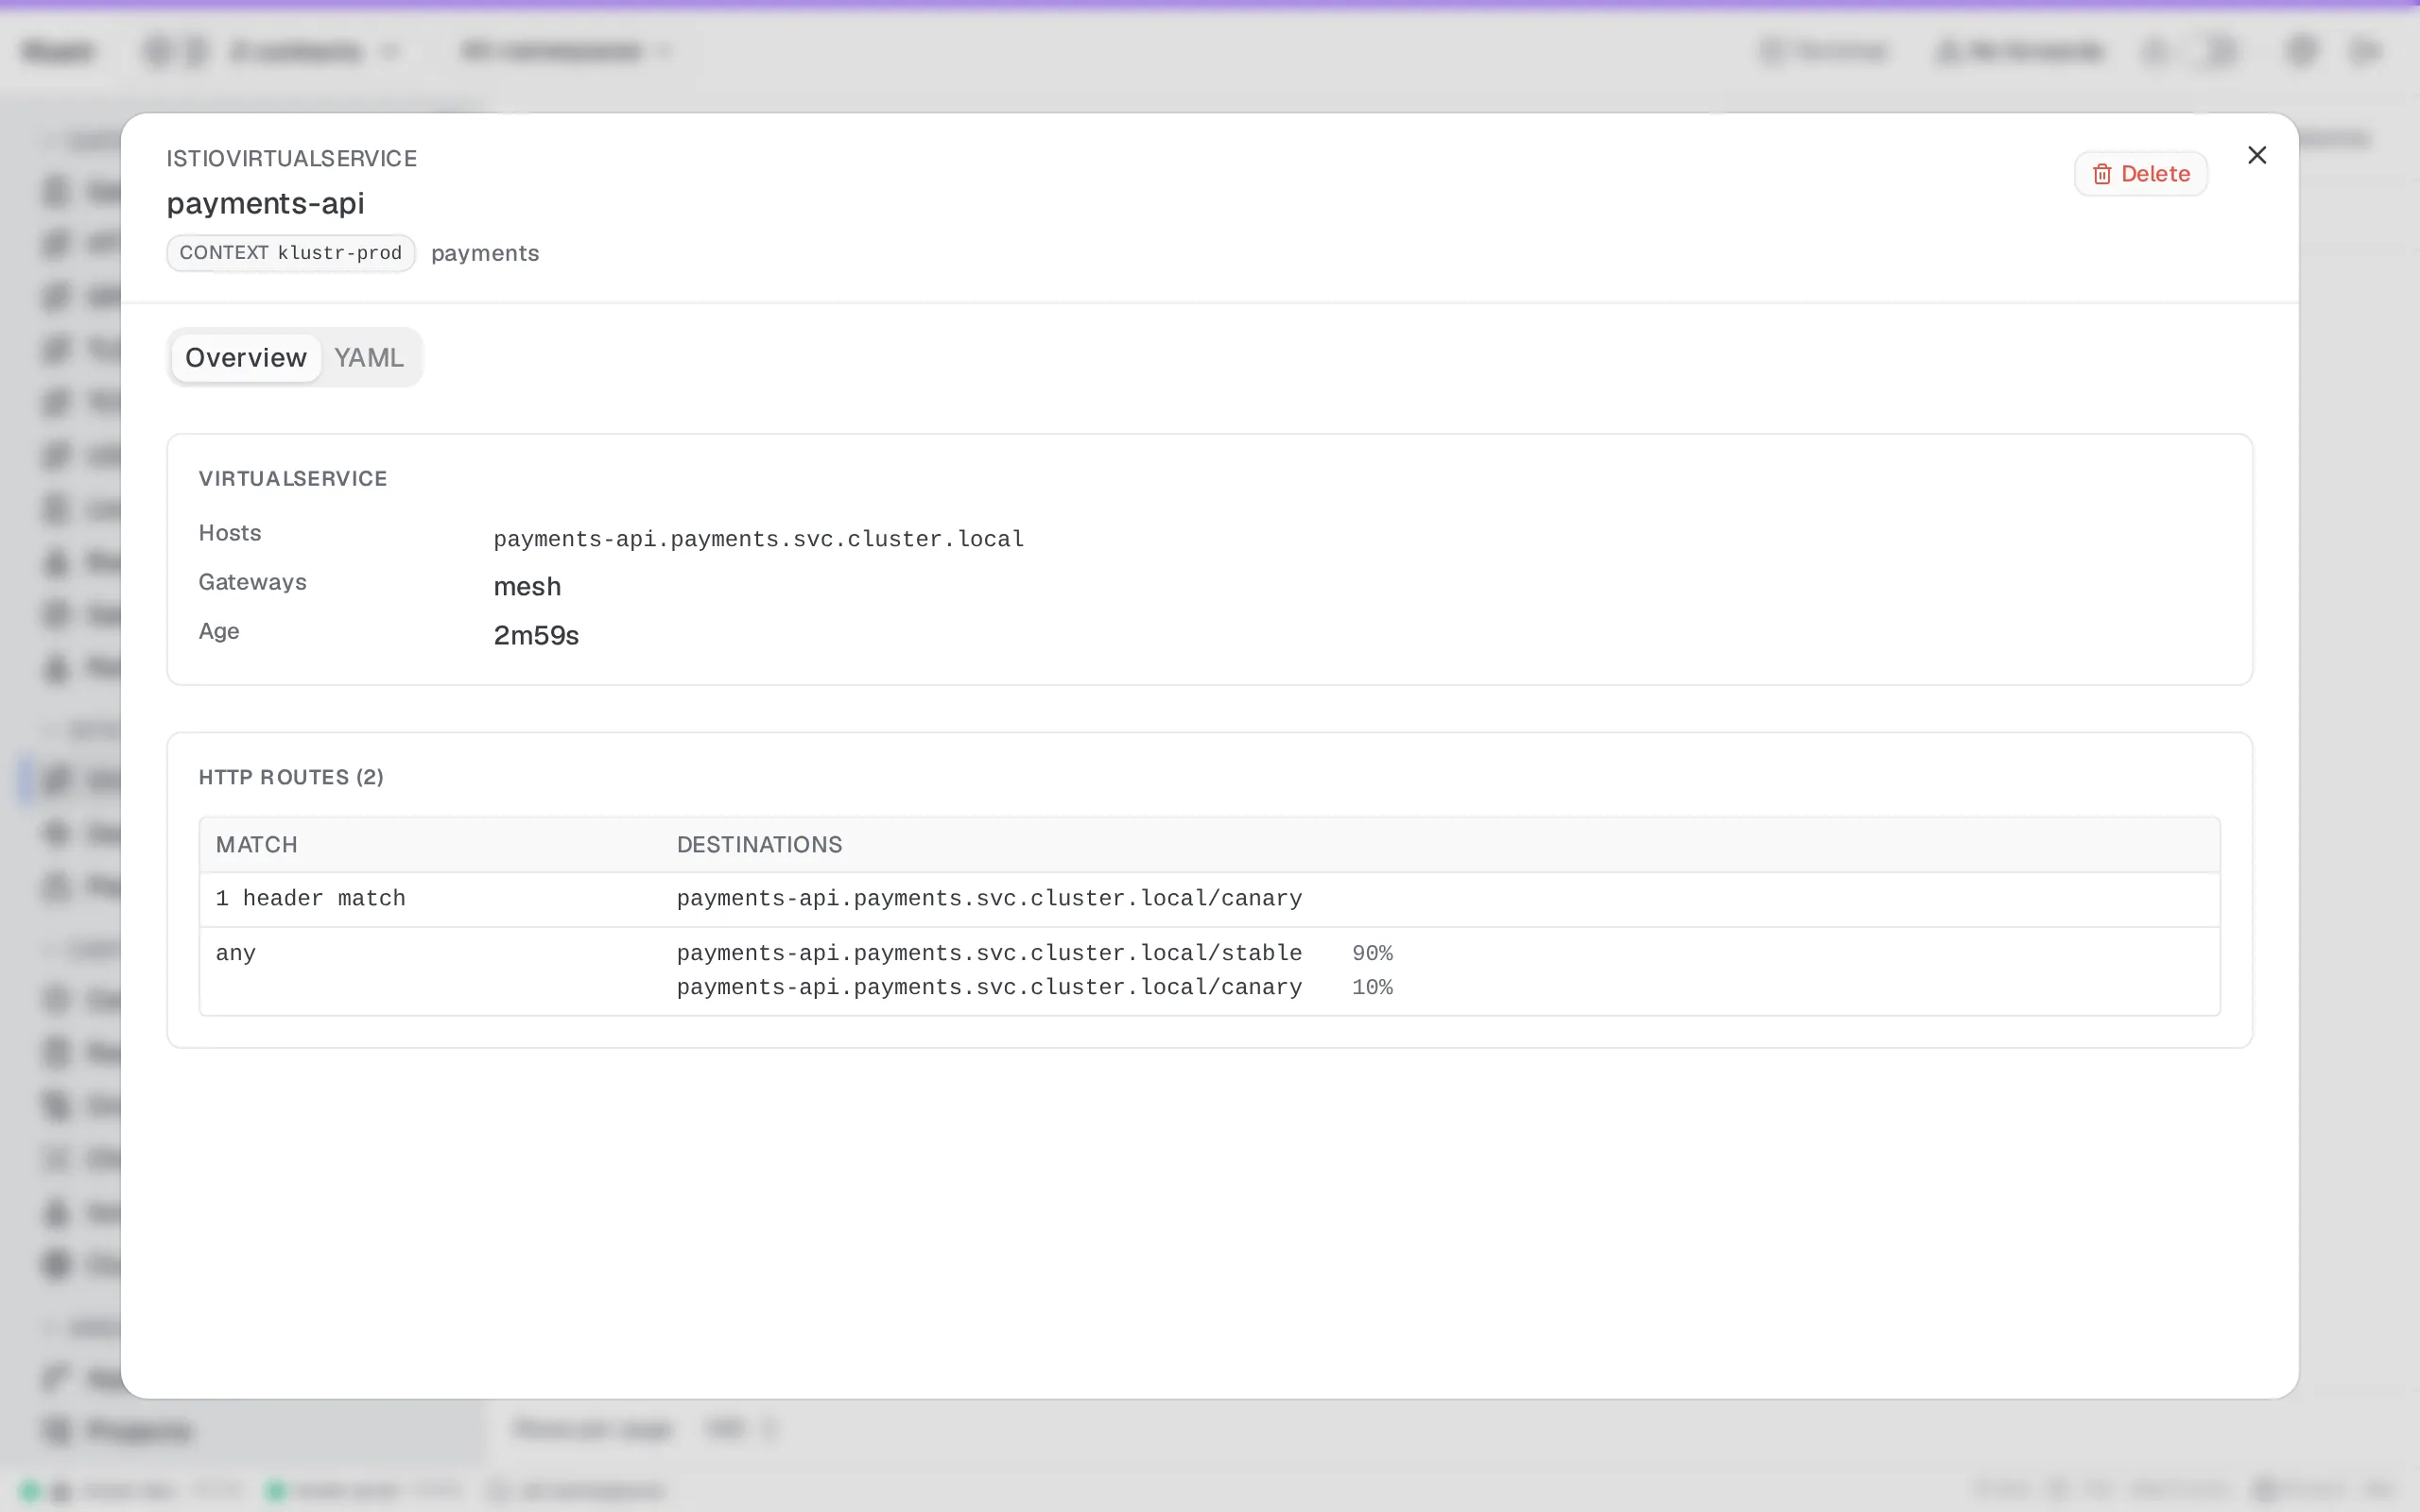Viewport: 2420px width, 1512px height.
Task: Click the 10% weight value
Action: (x=1372, y=987)
